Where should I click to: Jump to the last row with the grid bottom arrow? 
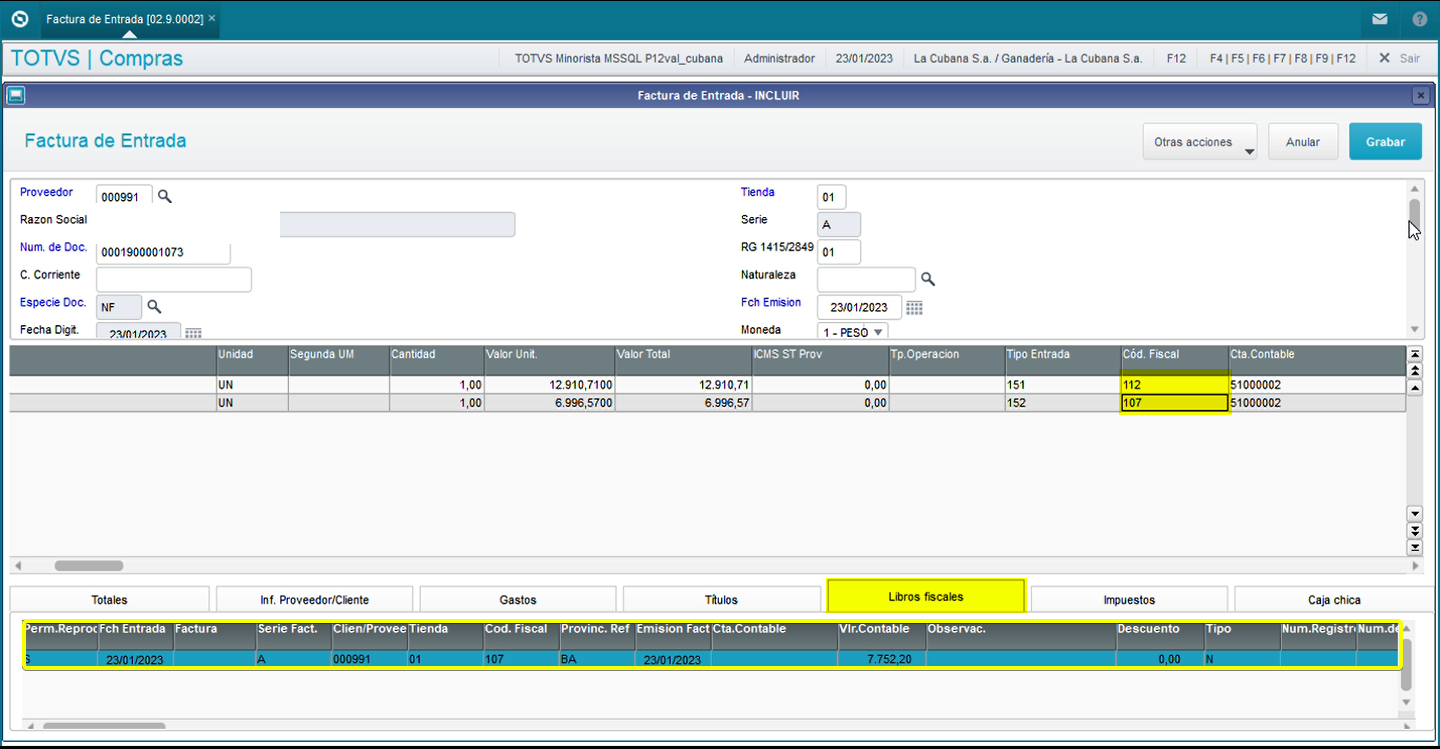[1415, 547]
